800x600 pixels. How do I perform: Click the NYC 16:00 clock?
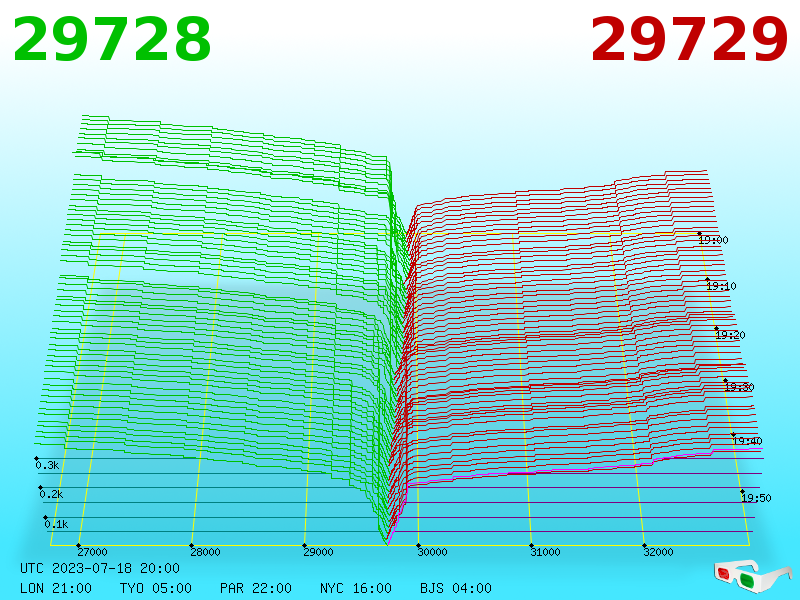[x=356, y=588]
